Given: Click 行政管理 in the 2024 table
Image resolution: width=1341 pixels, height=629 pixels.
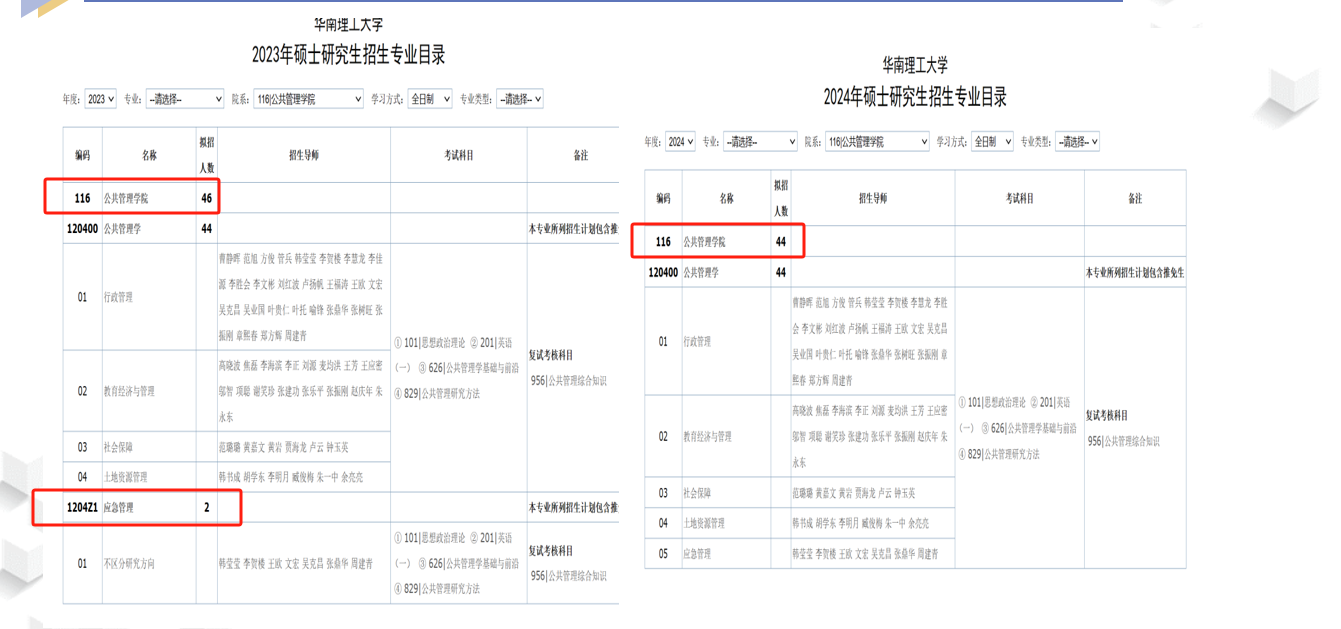Looking at the screenshot, I should (x=697, y=341).
